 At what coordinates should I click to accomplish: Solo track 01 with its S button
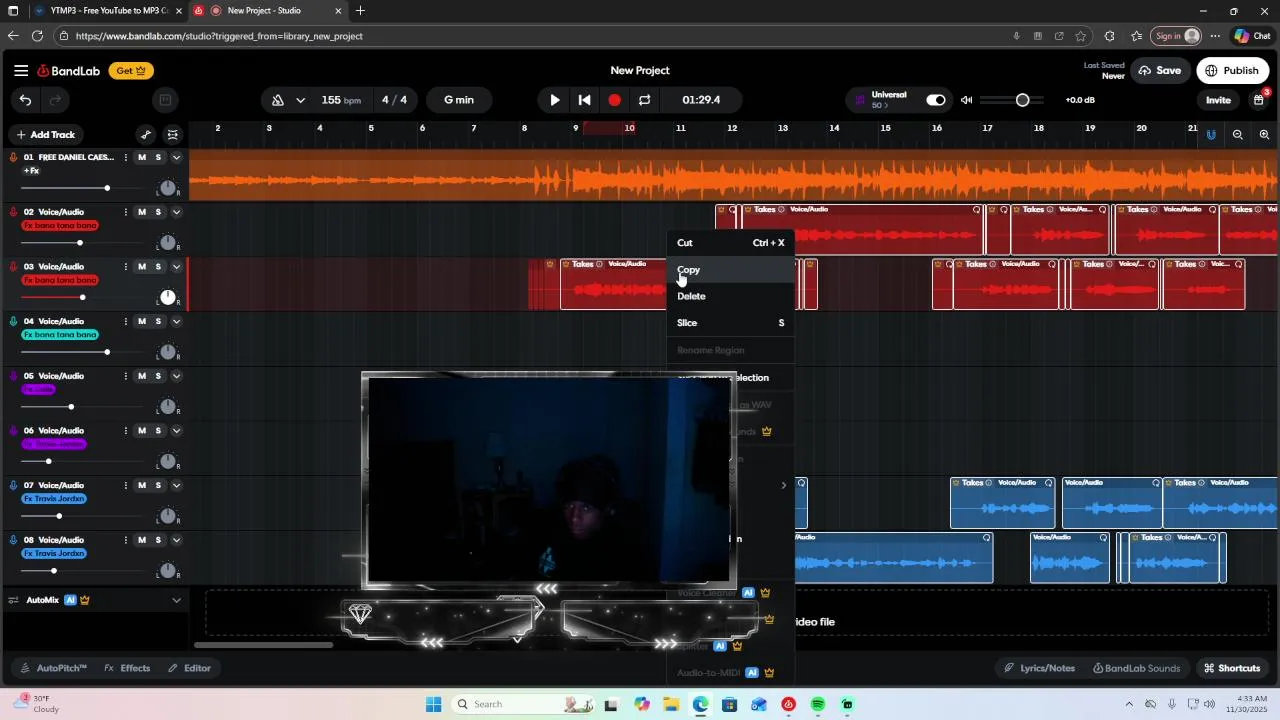[158, 157]
